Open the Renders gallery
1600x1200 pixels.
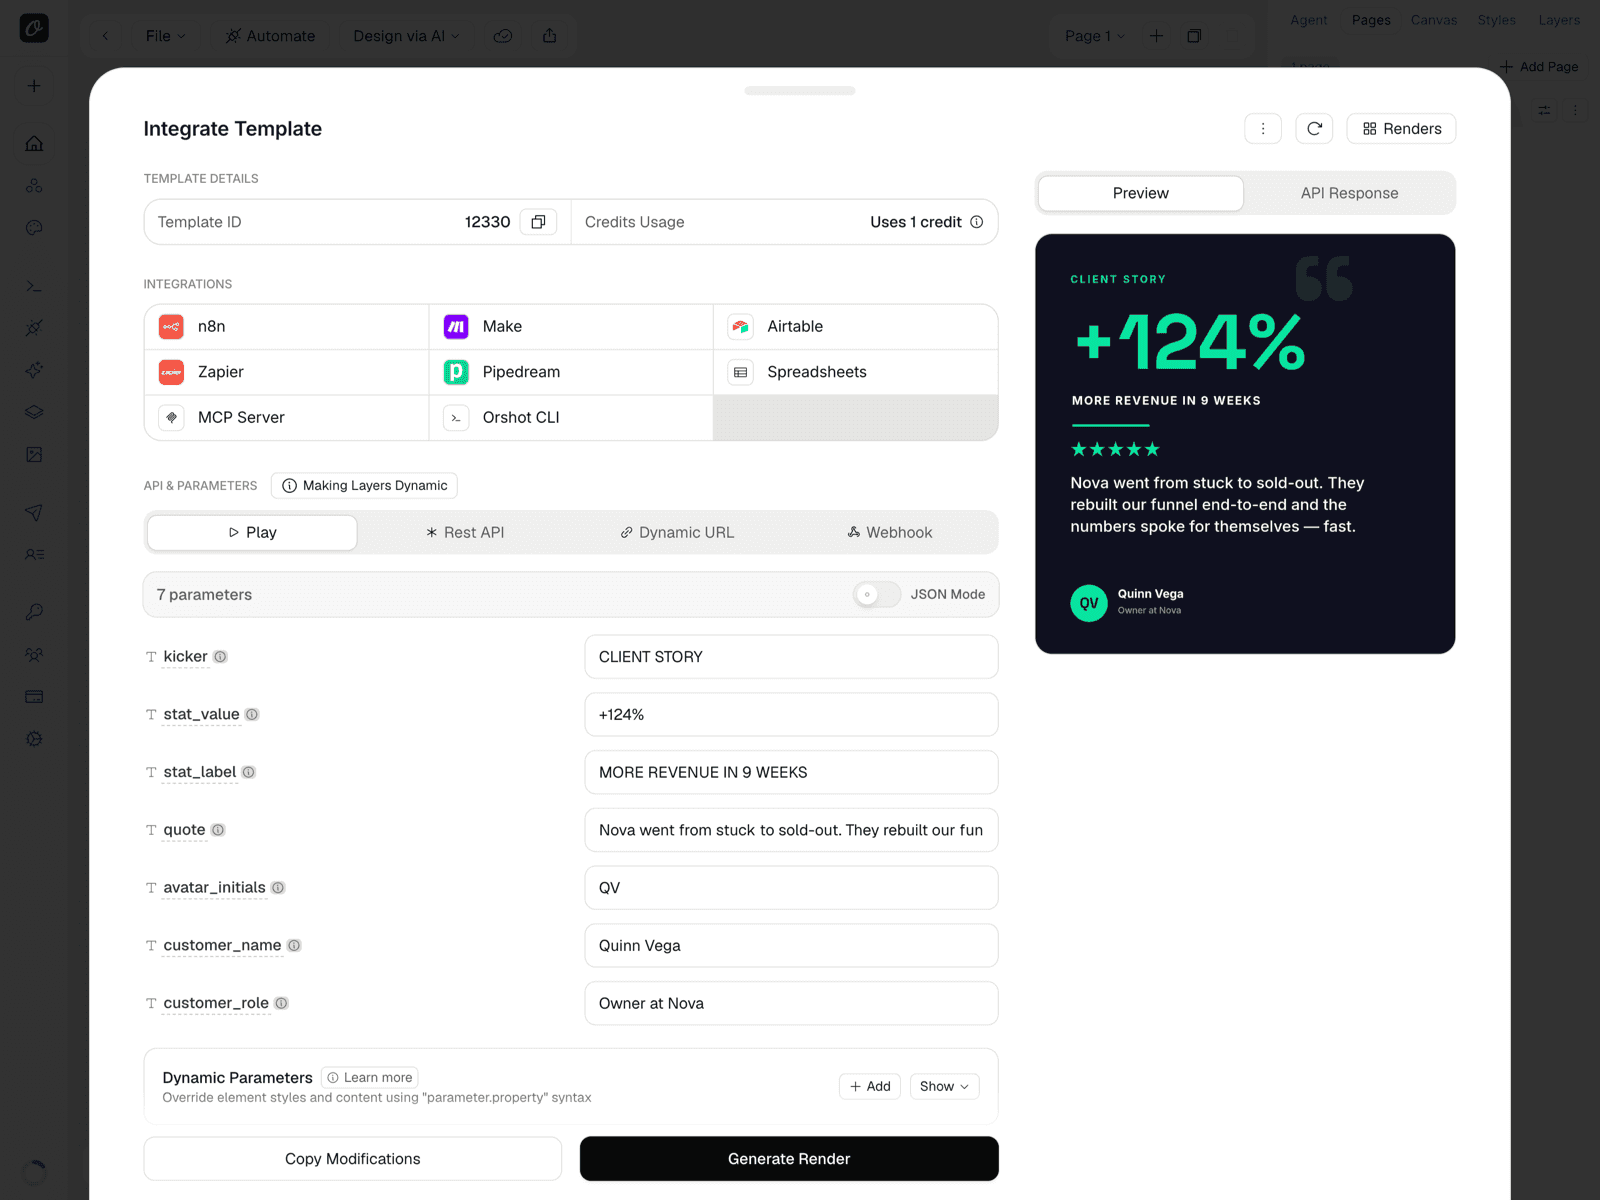point(1401,129)
